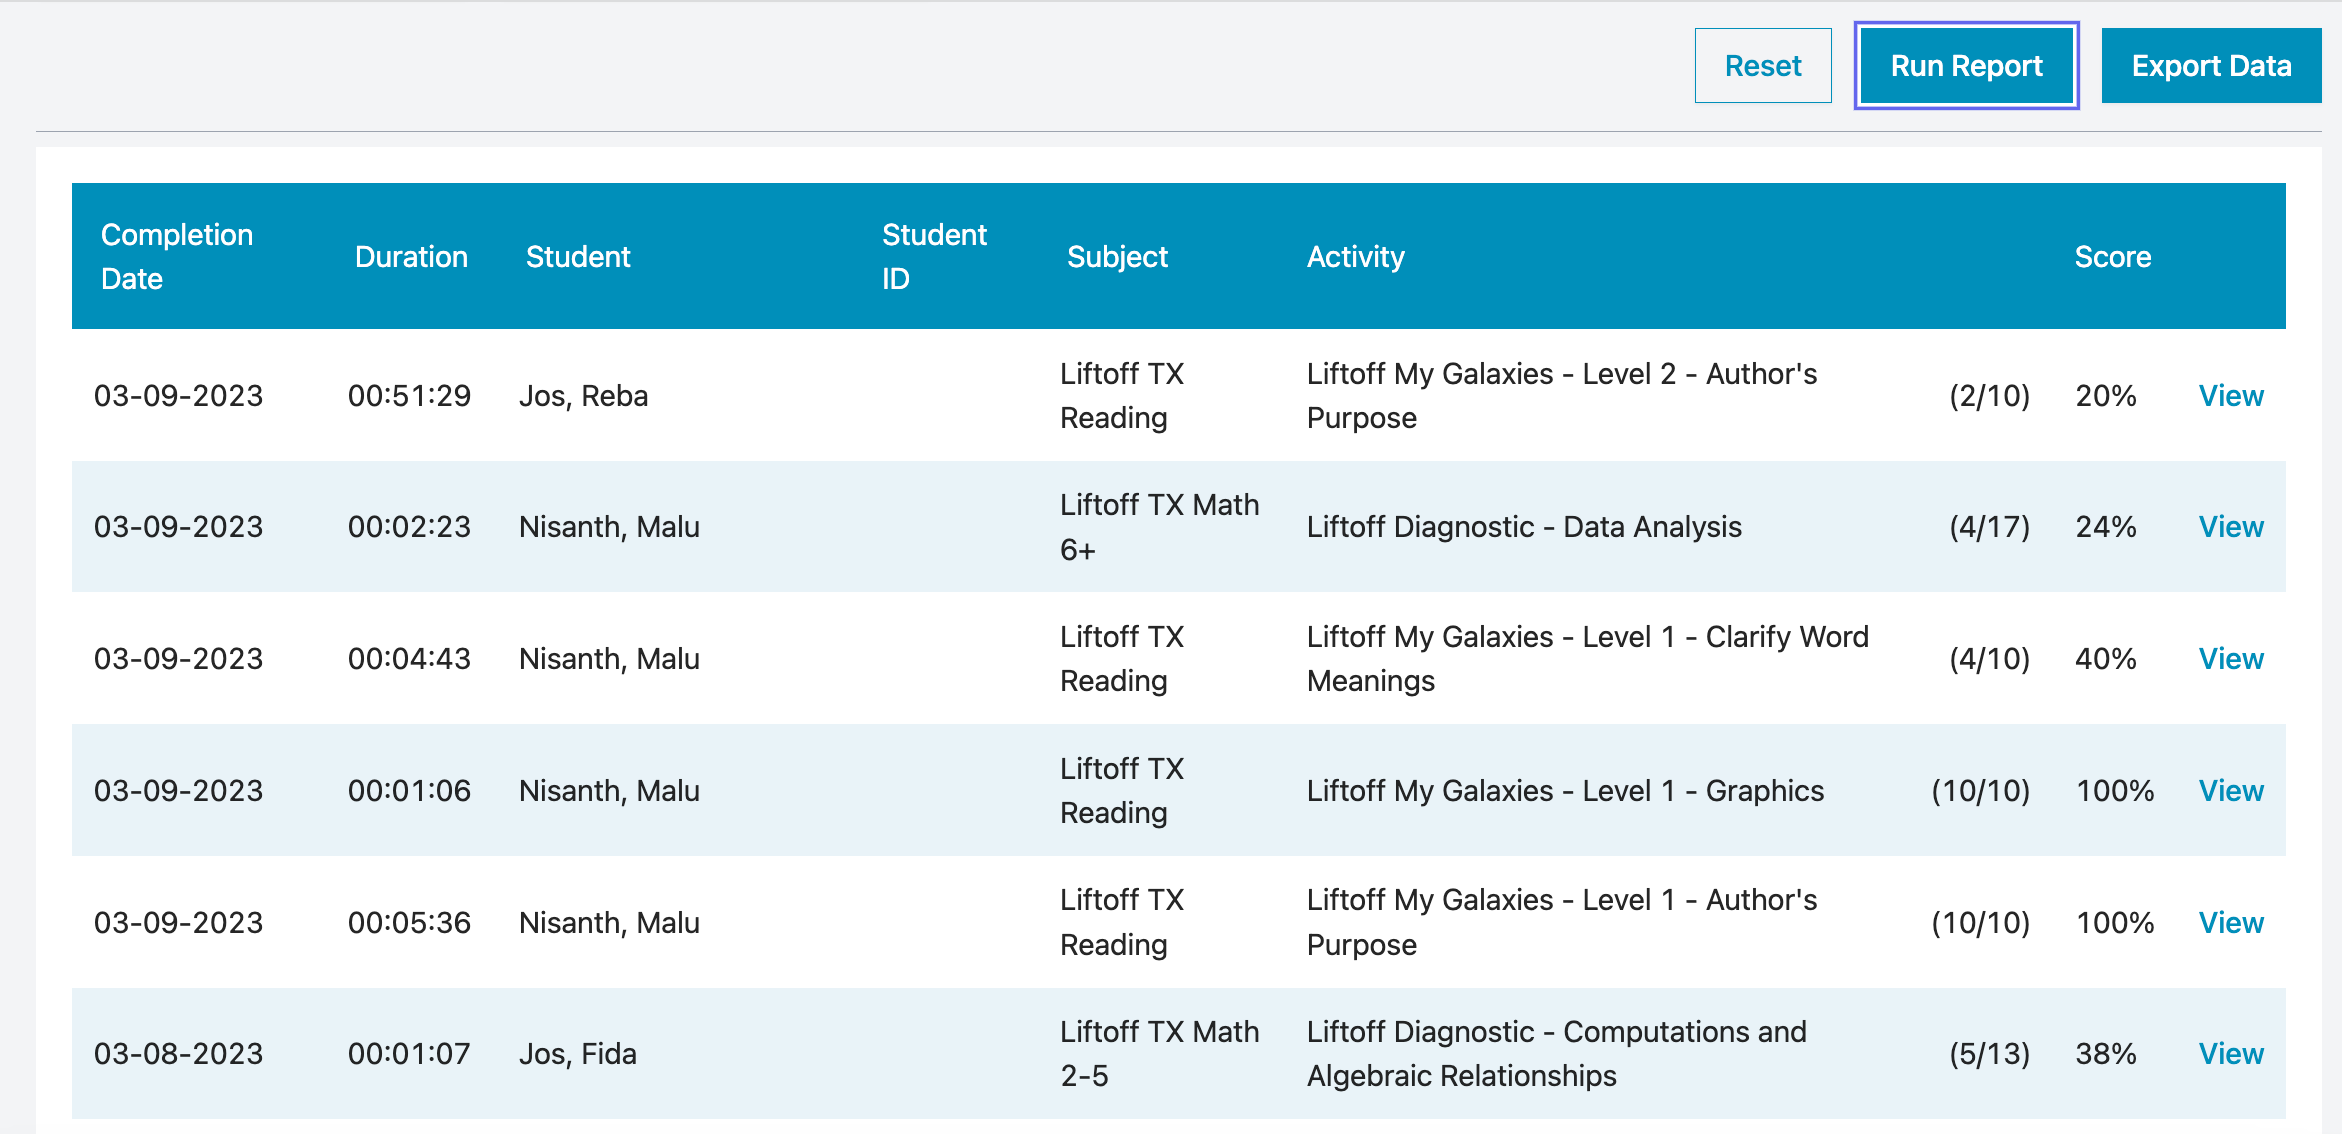This screenshot has height=1134, width=2342.
Task: Click the Score column header
Action: click(x=2113, y=257)
